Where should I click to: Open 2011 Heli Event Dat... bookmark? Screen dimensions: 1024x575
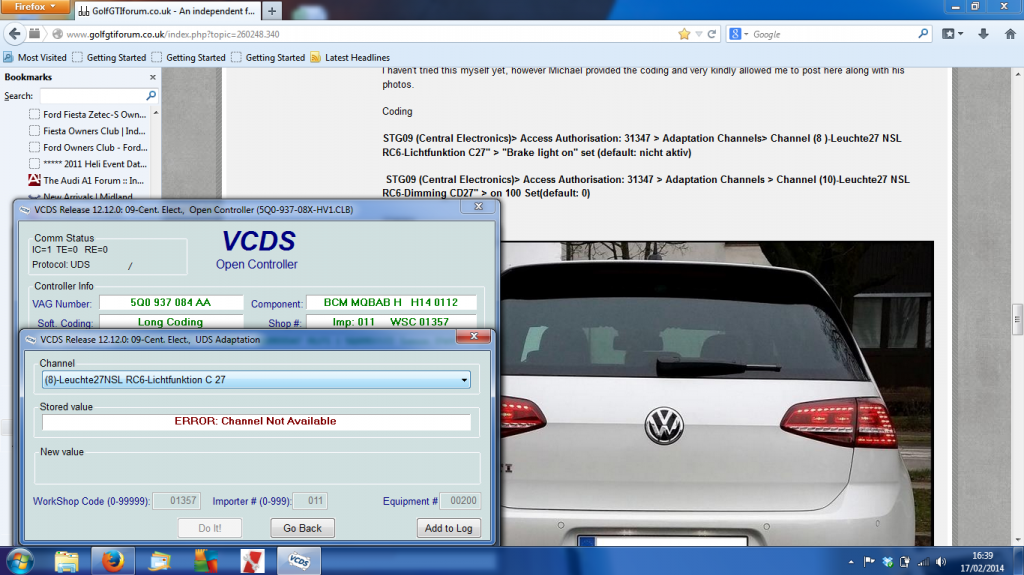click(x=88, y=164)
